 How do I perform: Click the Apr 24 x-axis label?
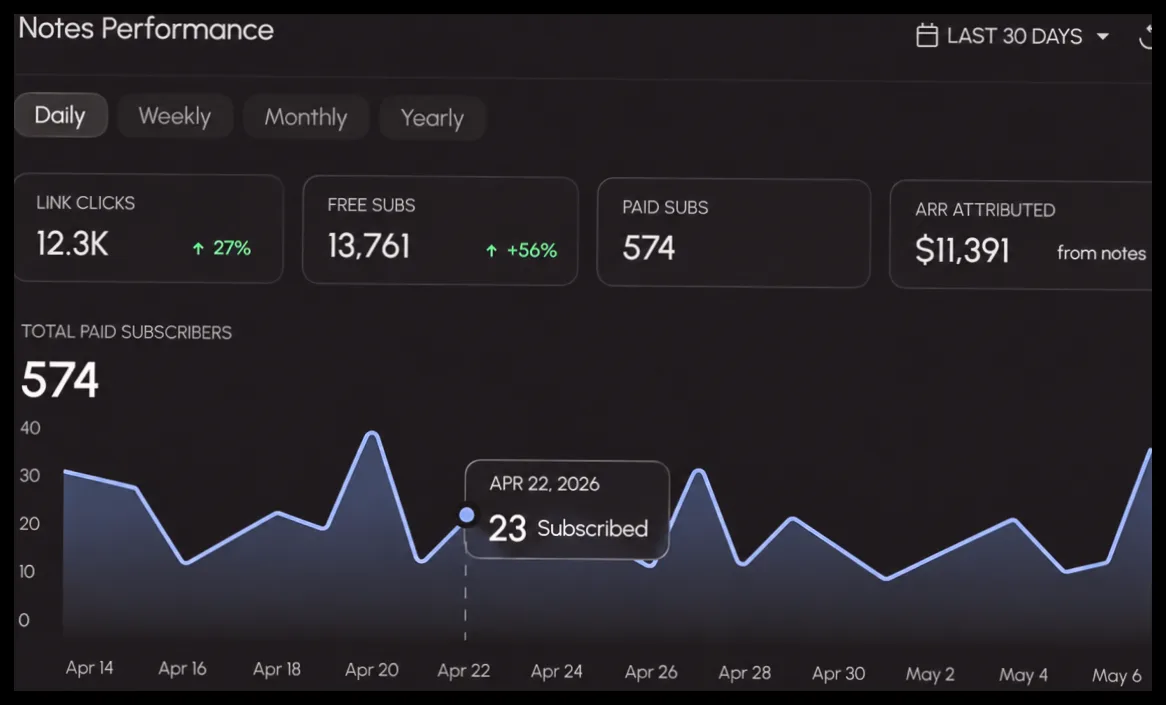[556, 672]
